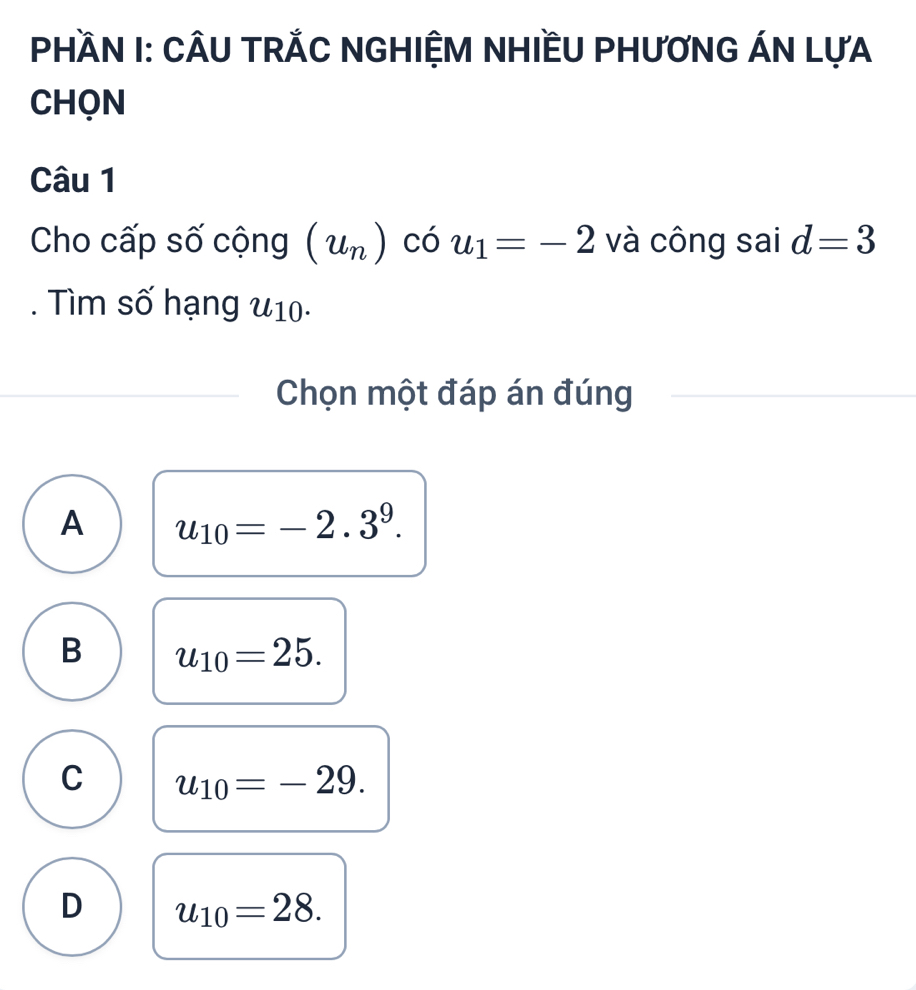Select answer option circle A
This screenshot has height=990, width=916.
click(x=71, y=523)
